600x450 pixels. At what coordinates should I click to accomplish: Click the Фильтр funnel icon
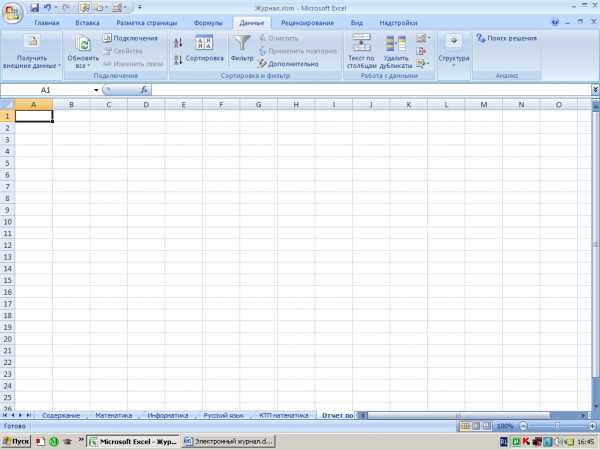(x=242, y=43)
